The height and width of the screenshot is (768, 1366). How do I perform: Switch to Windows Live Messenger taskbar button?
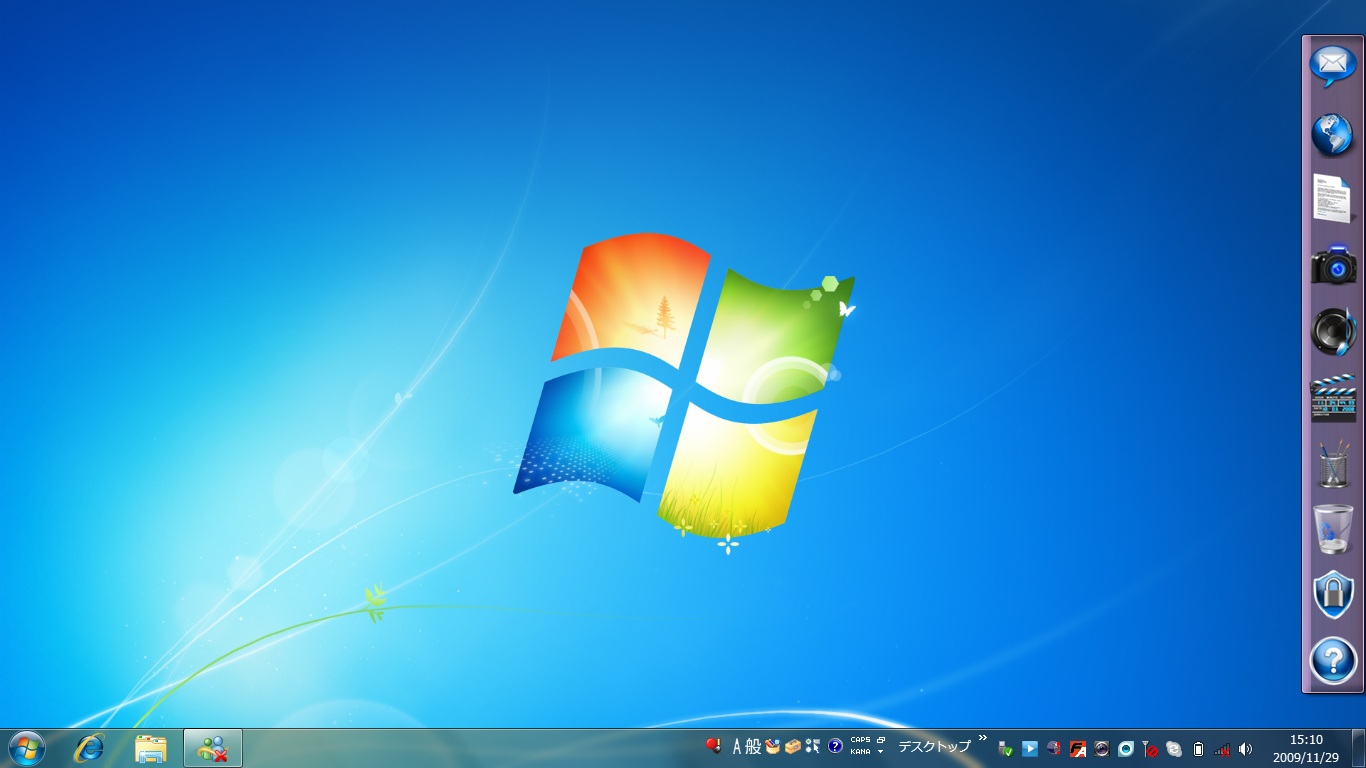[x=213, y=748]
